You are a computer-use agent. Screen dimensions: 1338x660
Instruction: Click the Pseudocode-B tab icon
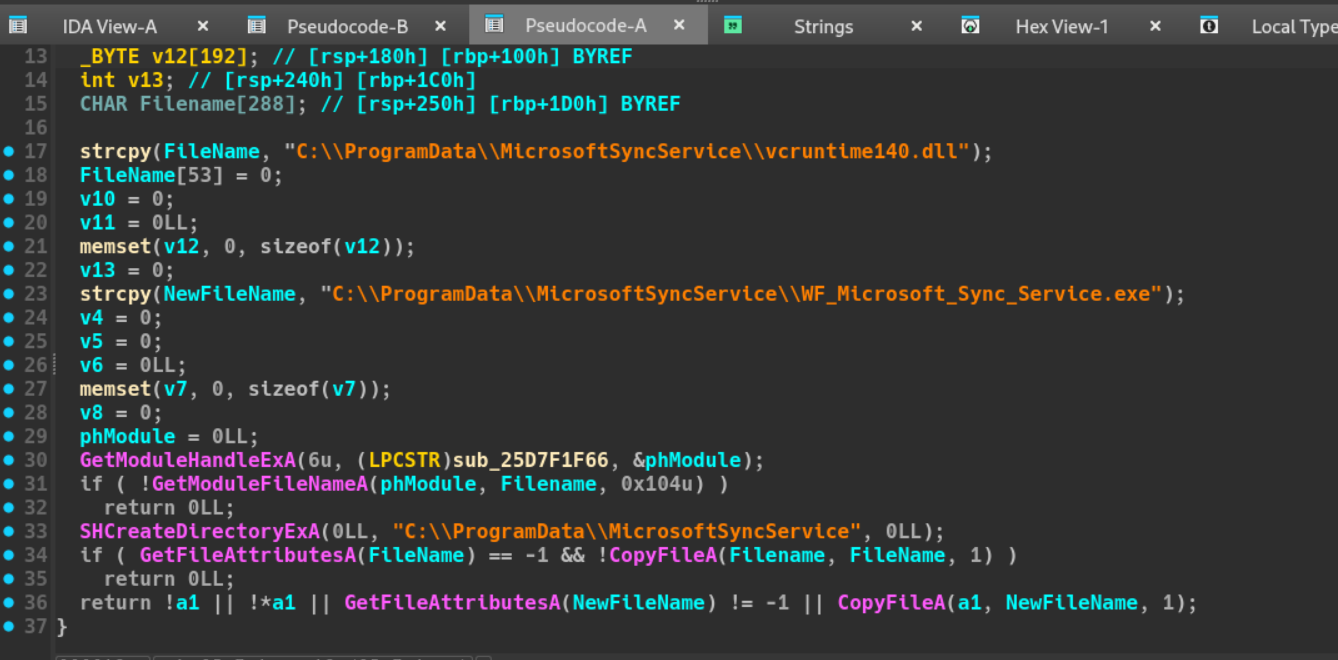point(257,26)
